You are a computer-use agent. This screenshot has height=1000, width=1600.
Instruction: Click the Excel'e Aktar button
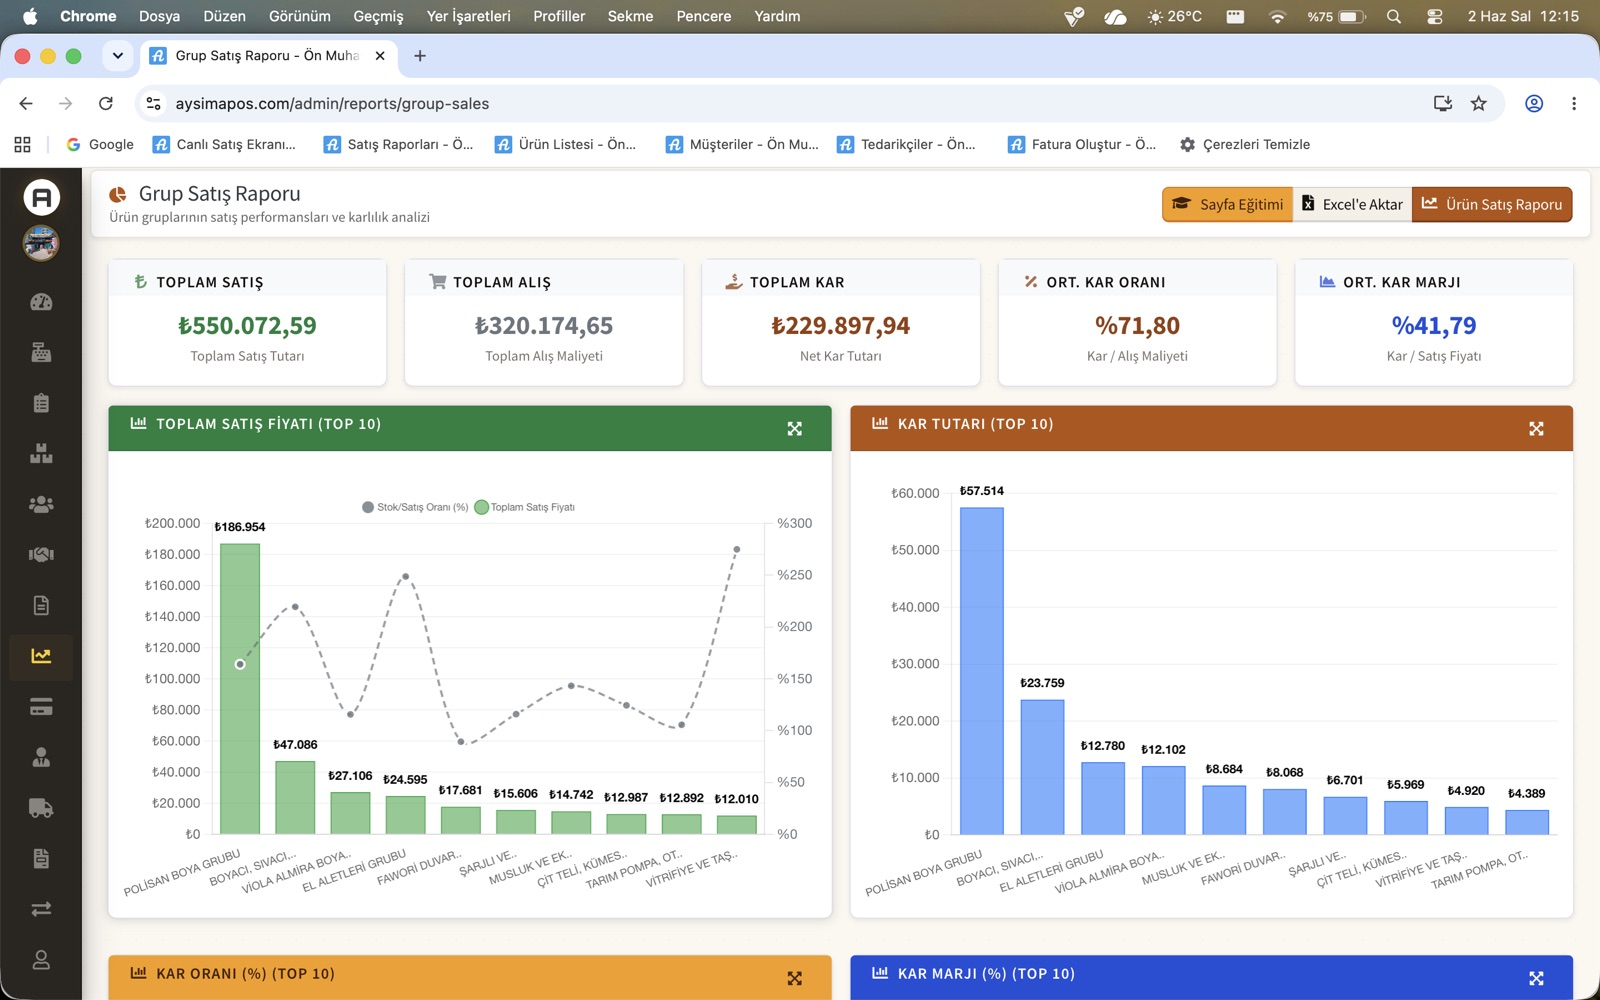tap(1352, 204)
